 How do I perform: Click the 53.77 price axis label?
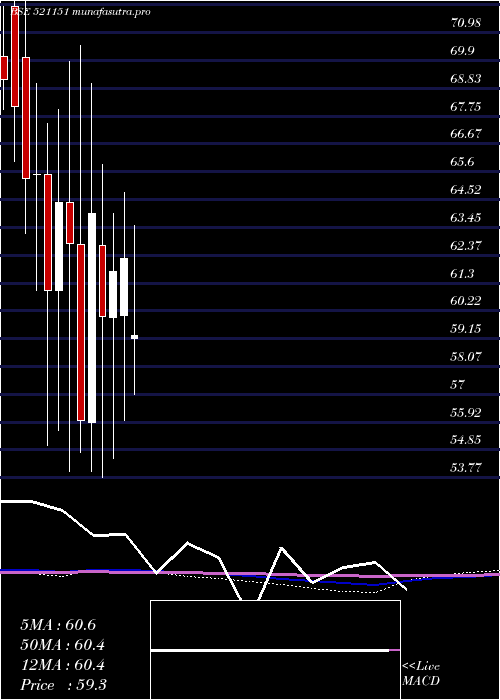click(466, 467)
